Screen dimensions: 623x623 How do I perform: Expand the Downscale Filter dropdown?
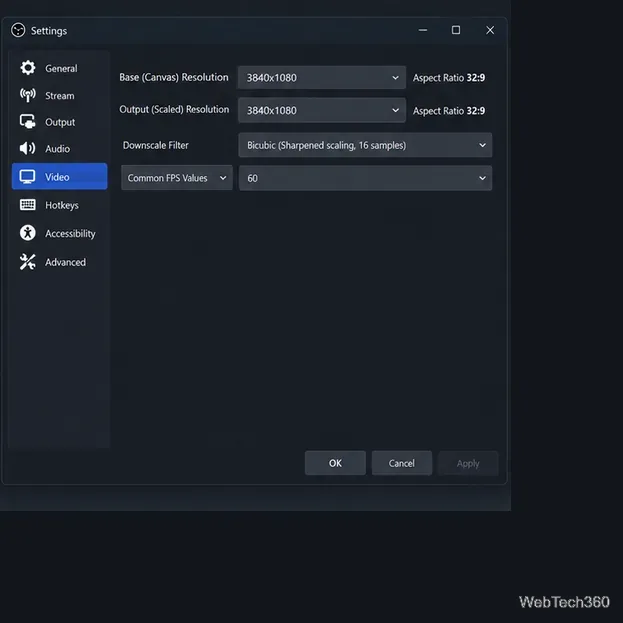[365, 145]
